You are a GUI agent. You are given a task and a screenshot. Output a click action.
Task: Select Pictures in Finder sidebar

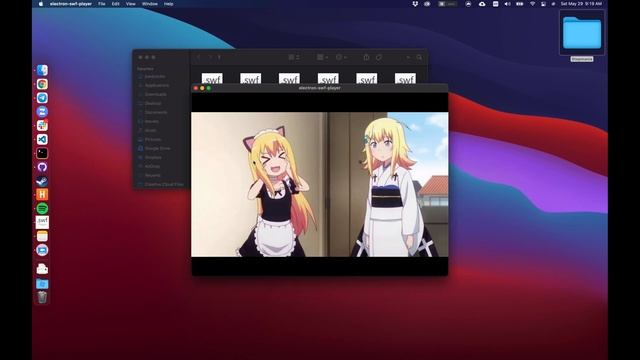point(153,139)
